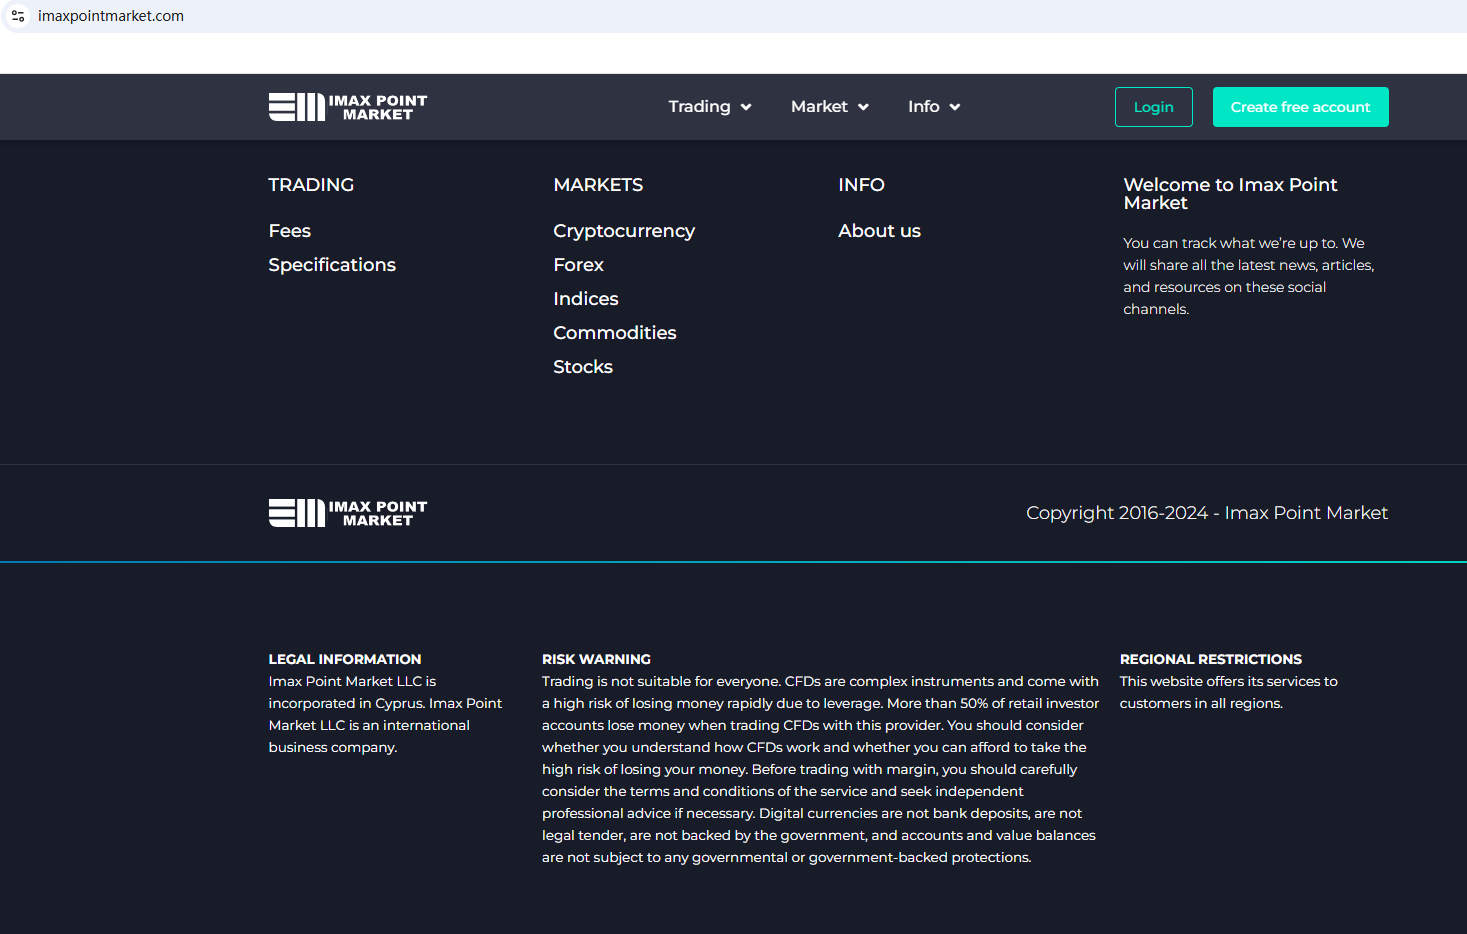
Task: Expand the Market dropdown menu
Action: 829,107
